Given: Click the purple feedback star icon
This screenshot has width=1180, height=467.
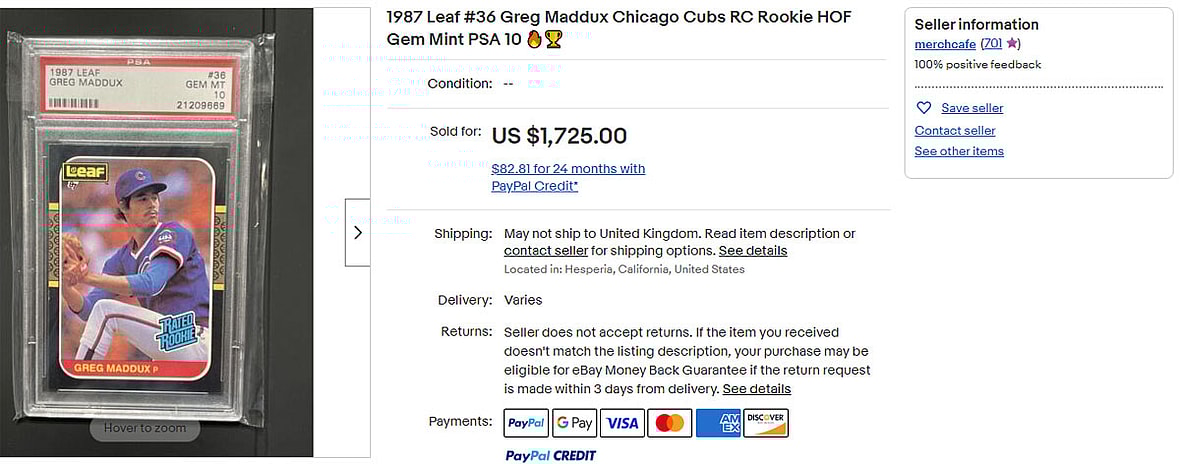Looking at the screenshot, I should coord(1013,44).
